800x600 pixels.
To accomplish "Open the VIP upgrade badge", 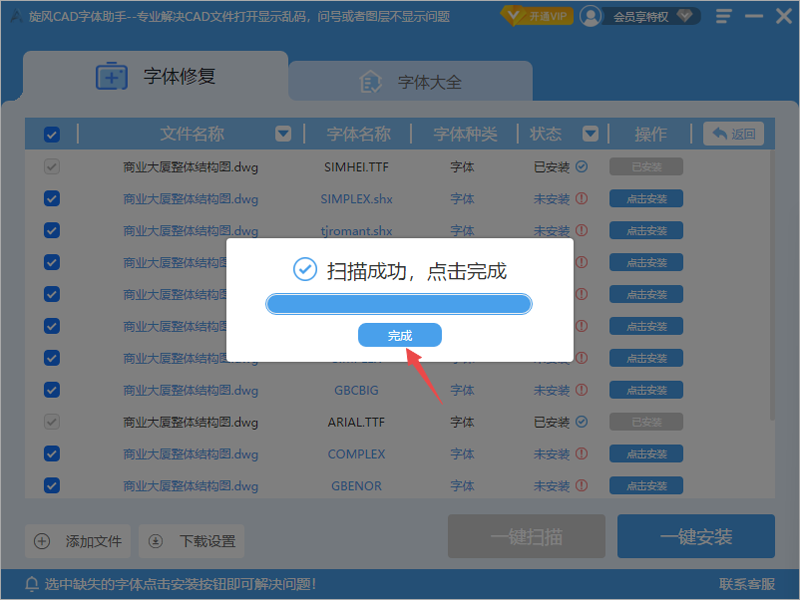I will (x=536, y=16).
